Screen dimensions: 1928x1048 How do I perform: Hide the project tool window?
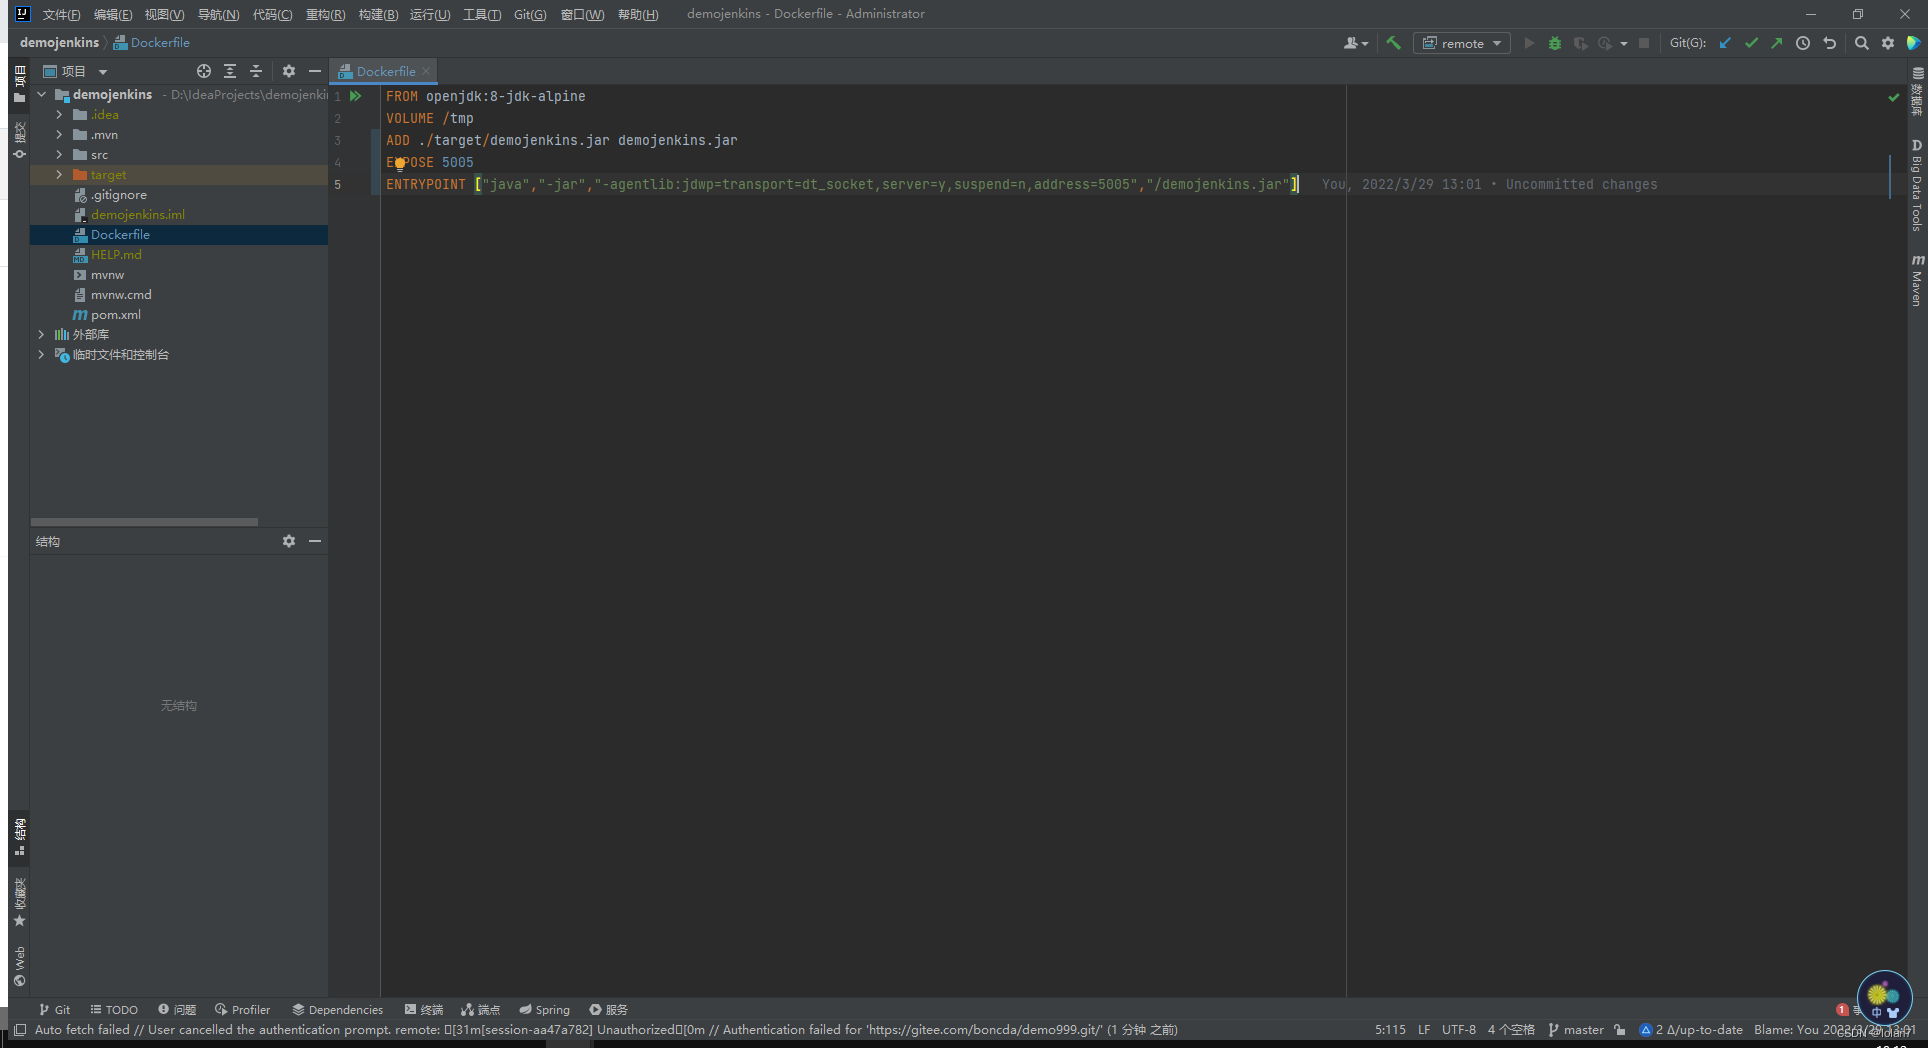pyautogui.click(x=315, y=71)
